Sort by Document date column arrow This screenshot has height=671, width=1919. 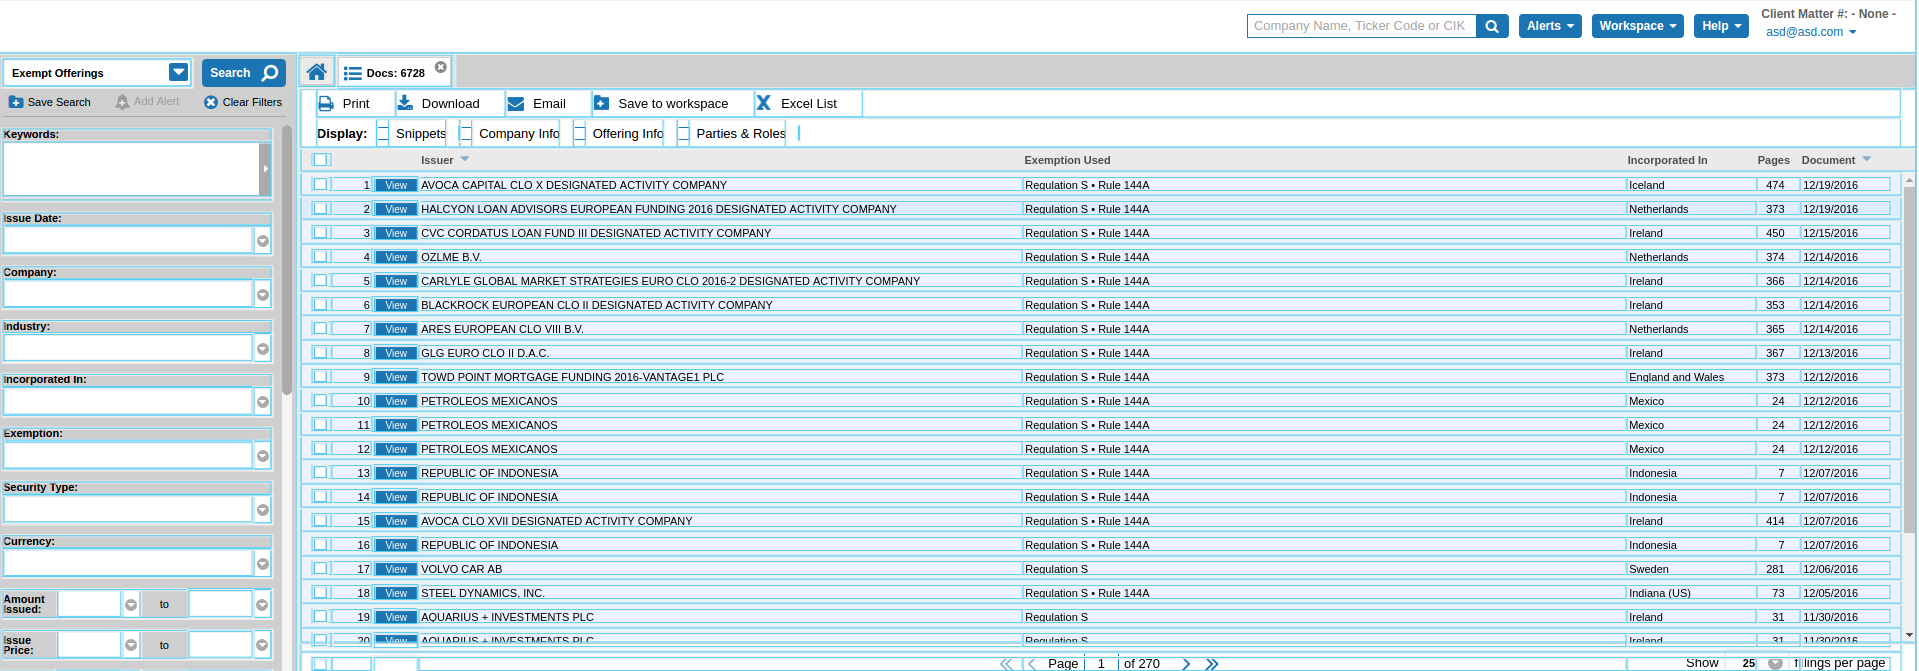click(x=1866, y=159)
